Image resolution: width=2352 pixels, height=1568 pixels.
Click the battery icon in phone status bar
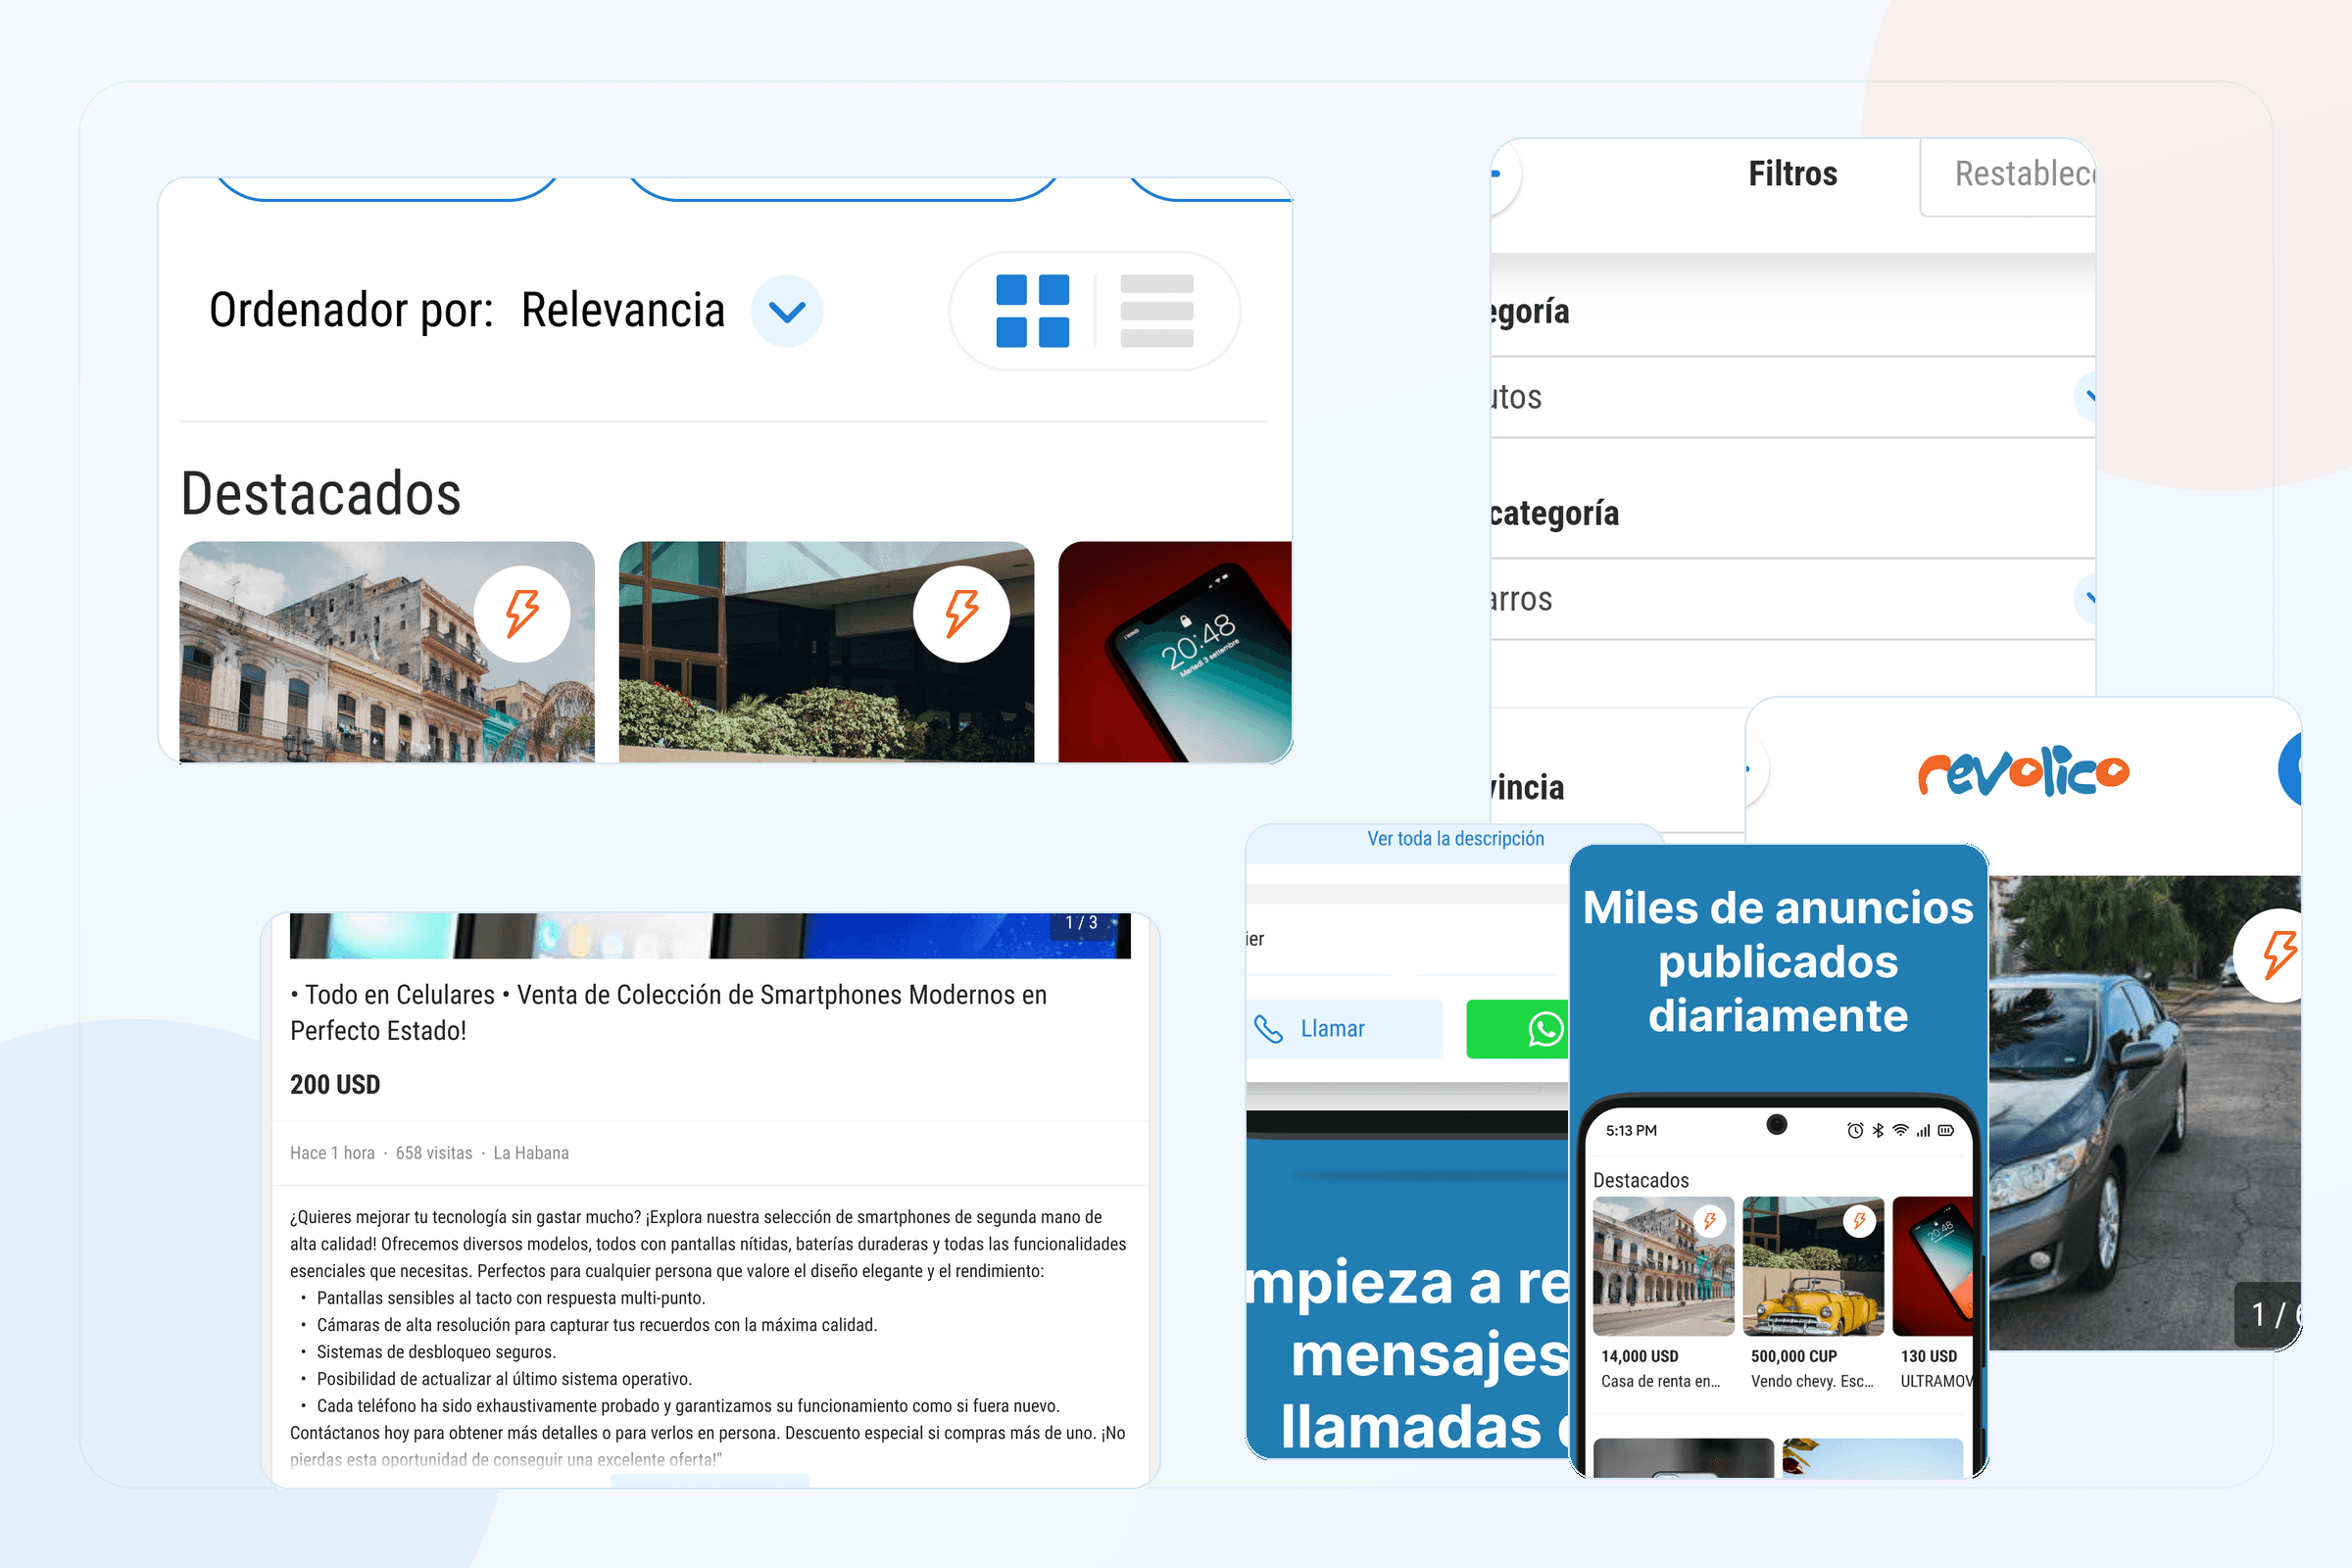pyautogui.click(x=1946, y=1131)
